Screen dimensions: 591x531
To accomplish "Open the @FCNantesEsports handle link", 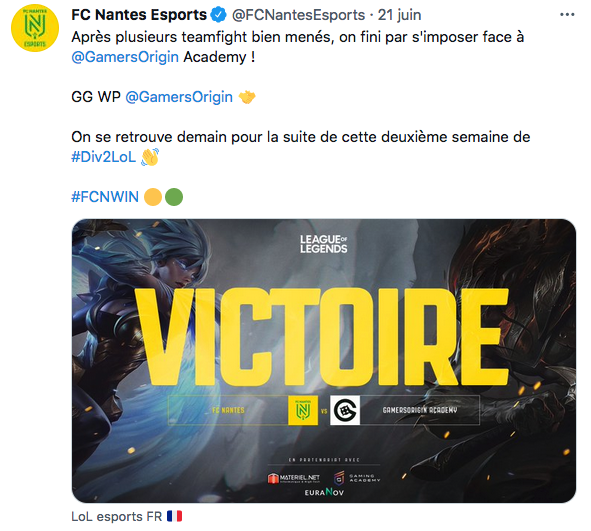I will click(x=298, y=15).
